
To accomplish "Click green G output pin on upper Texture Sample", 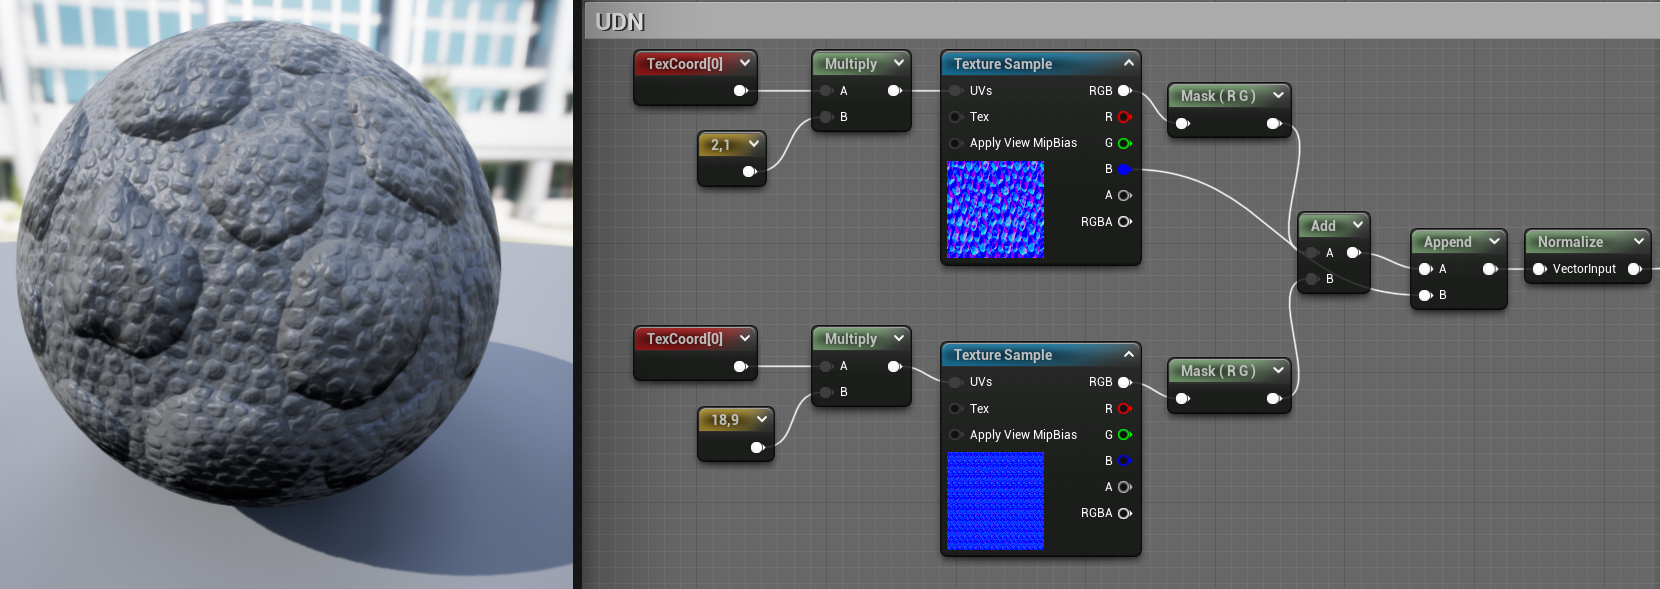I will pos(1125,143).
